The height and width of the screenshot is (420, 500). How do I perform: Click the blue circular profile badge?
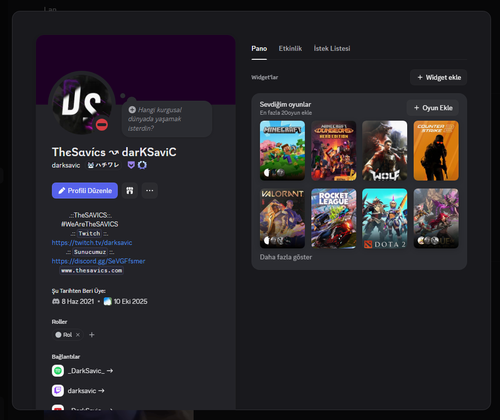(x=142, y=165)
